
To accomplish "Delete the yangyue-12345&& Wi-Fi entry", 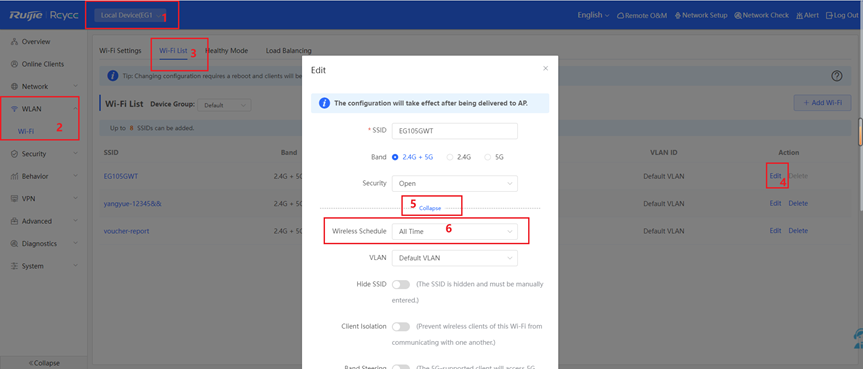I will point(798,203).
